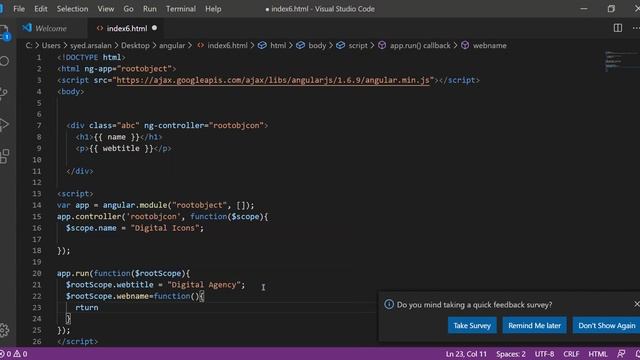The width and height of the screenshot is (640, 360).
Task: Open the Edit menu
Action: click(x=41, y=9)
